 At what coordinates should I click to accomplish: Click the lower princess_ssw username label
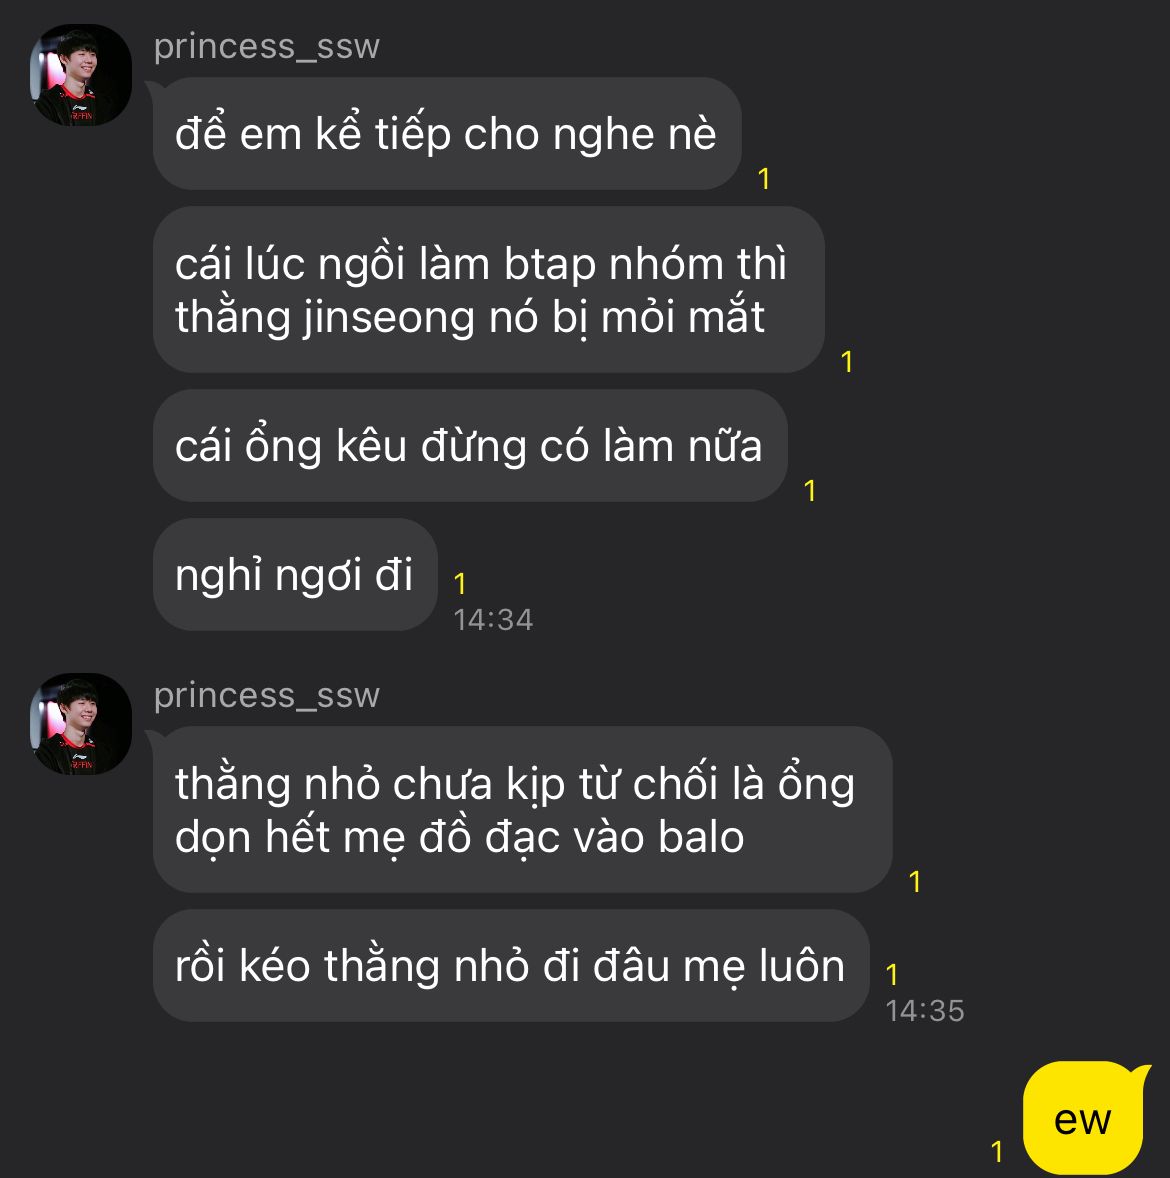(267, 696)
